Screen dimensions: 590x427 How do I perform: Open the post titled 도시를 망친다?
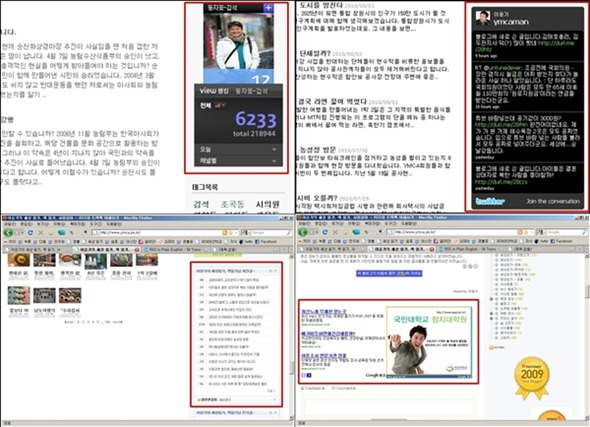click(x=321, y=5)
